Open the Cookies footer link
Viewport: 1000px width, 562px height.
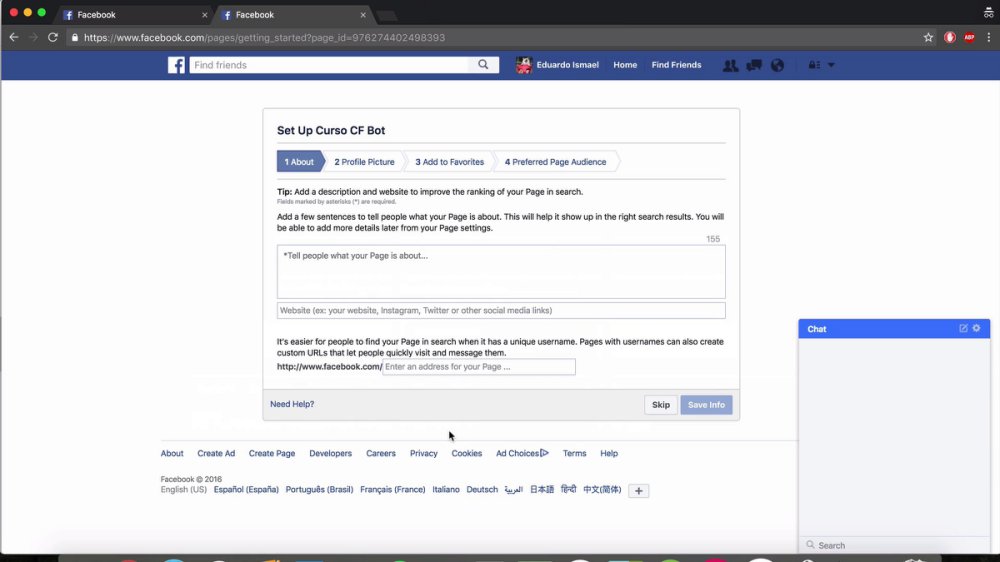pos(467,454)
